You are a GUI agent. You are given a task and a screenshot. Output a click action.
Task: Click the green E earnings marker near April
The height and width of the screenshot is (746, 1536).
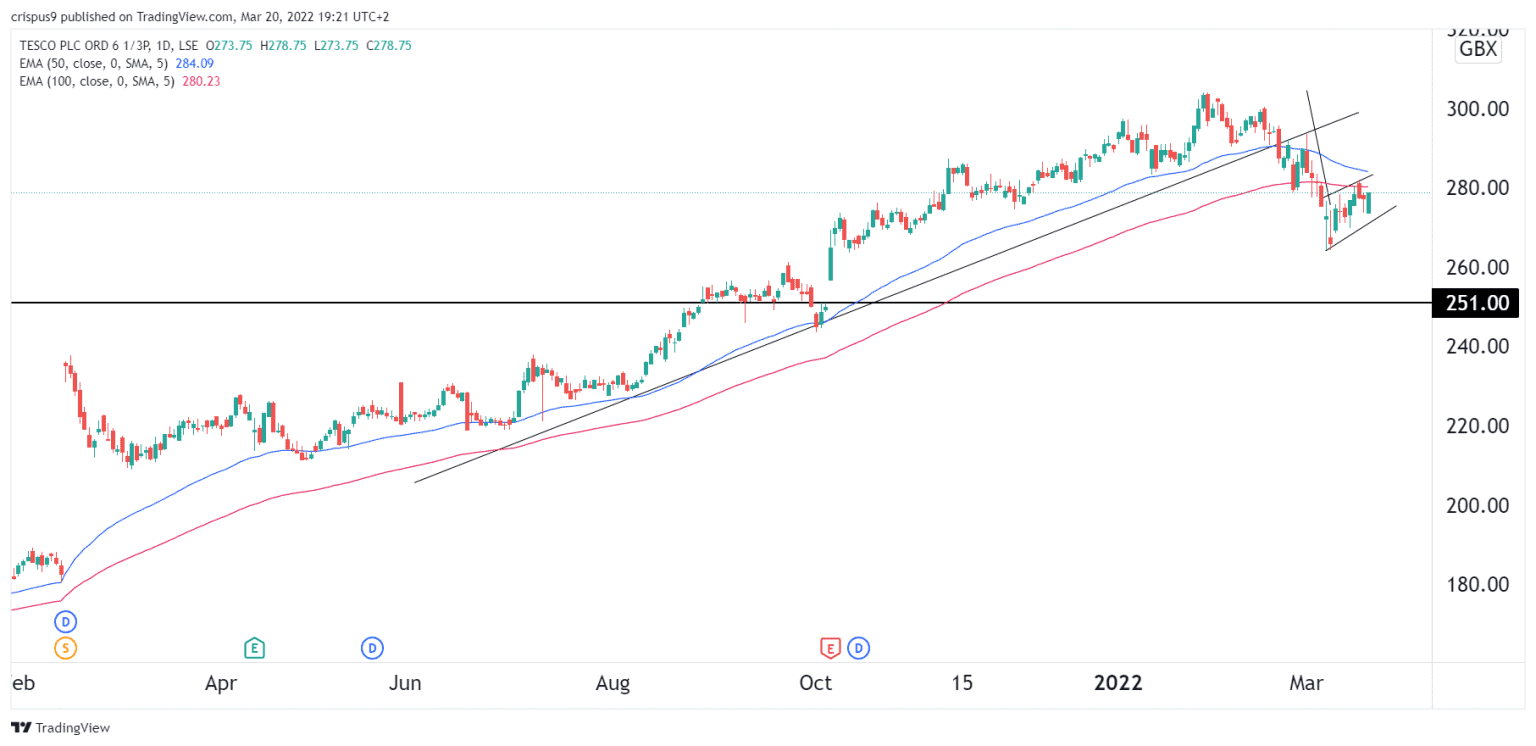255,648
